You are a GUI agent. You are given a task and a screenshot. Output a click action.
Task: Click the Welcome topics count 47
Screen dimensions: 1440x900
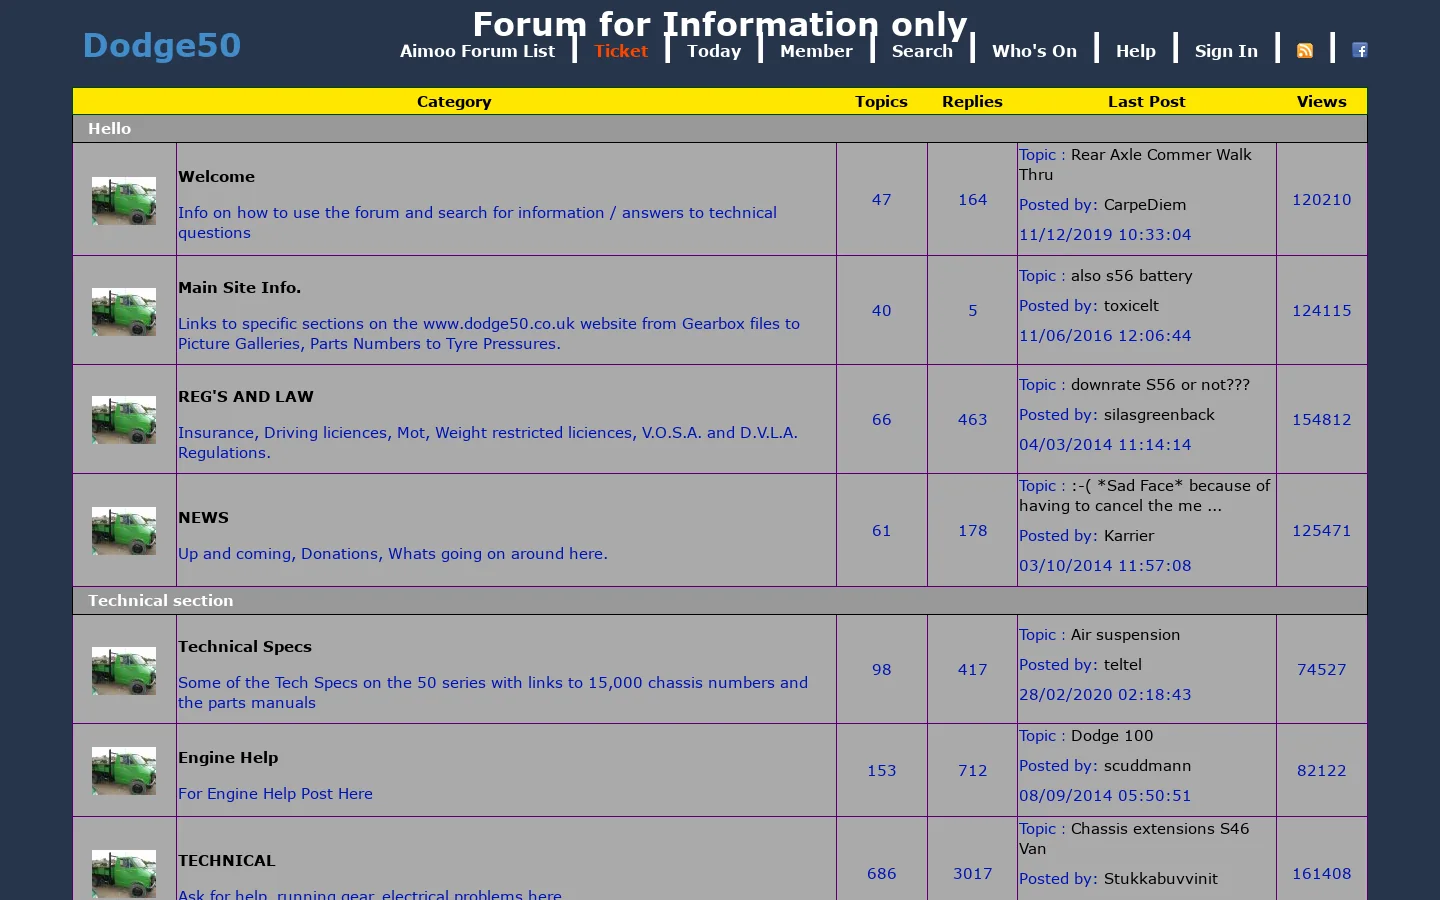point(881,200)
